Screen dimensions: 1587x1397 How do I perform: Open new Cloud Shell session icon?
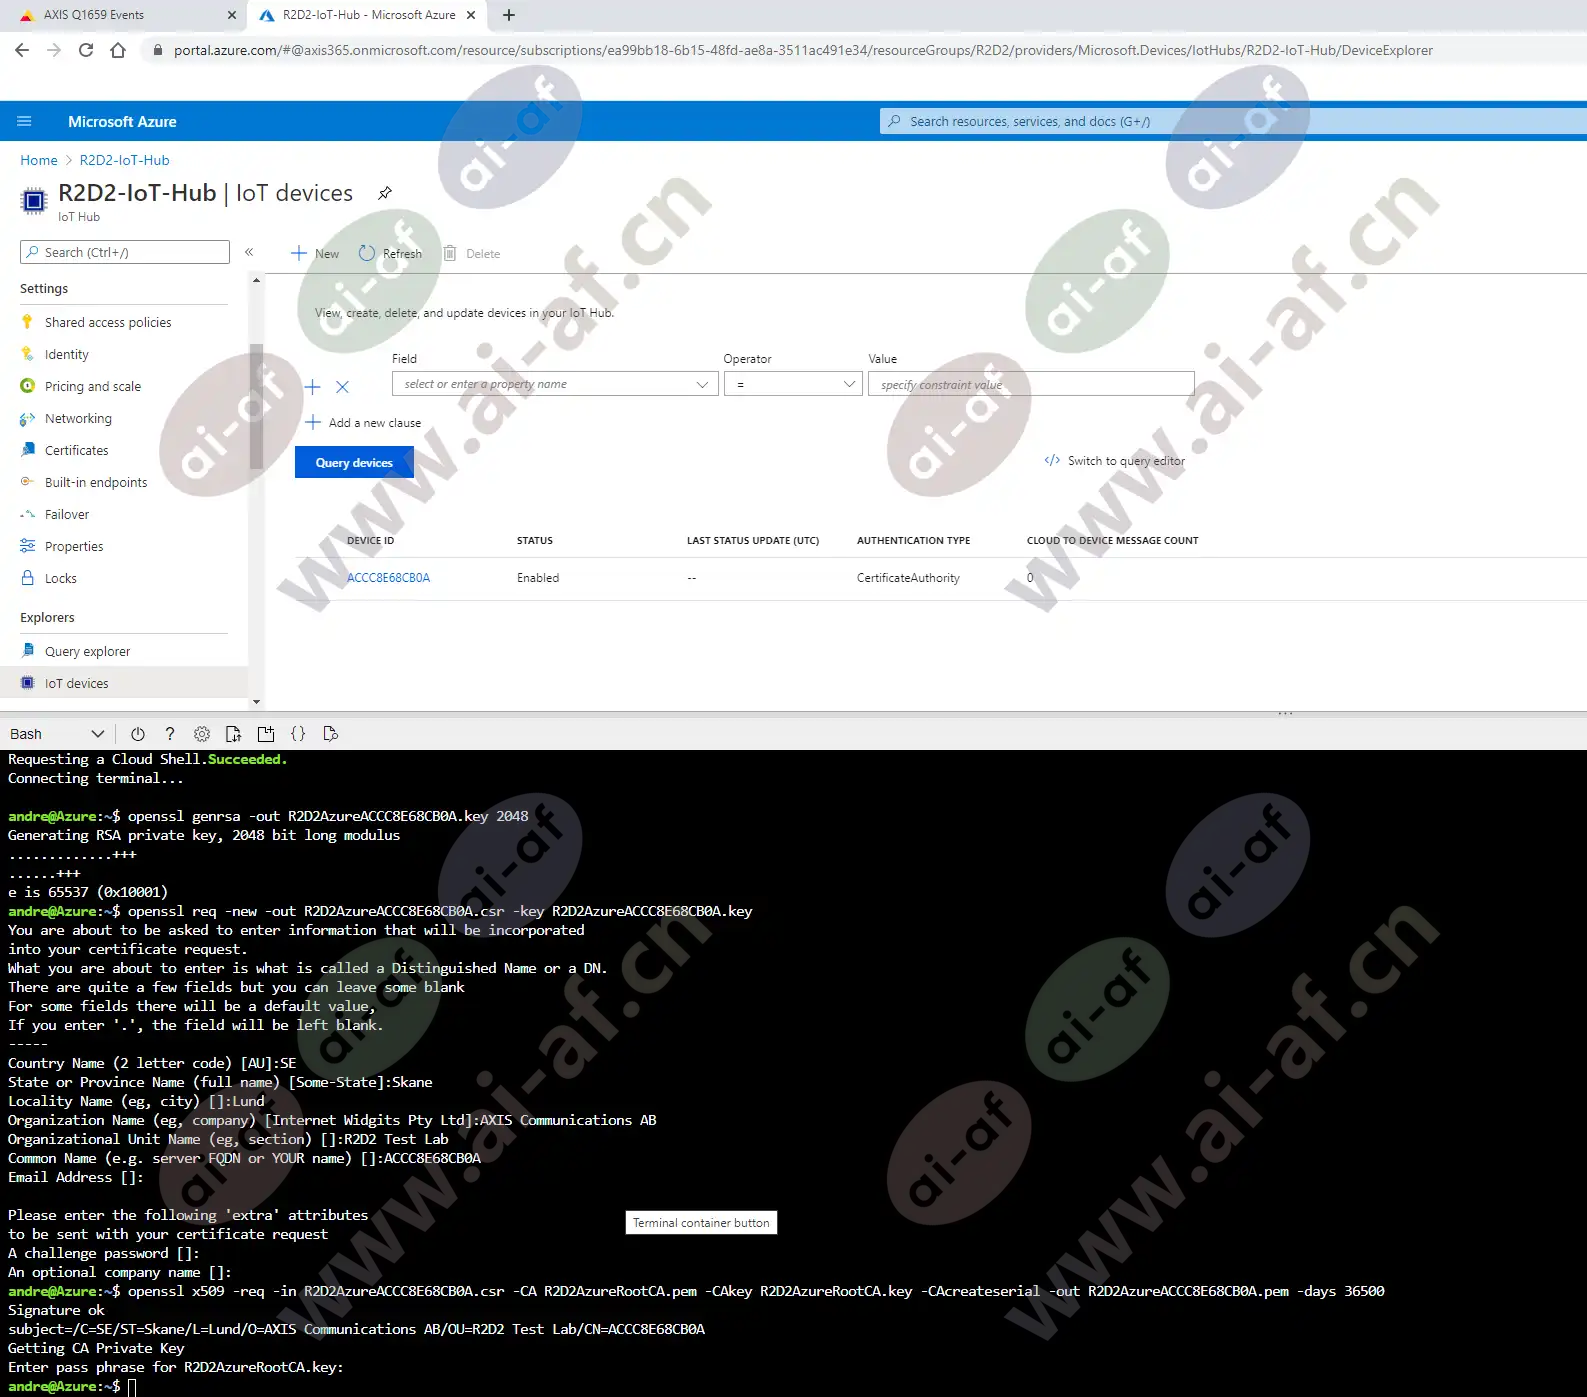click(266, 734)
